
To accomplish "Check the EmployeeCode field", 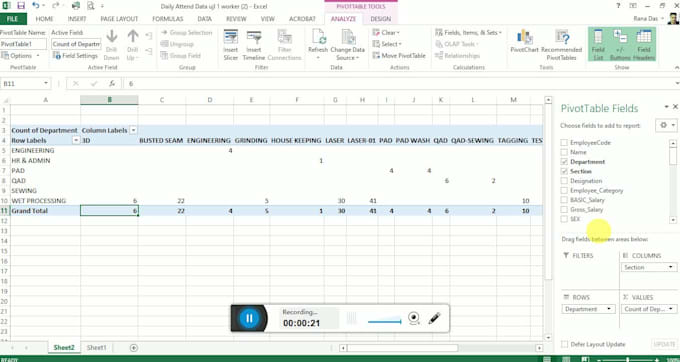I will pyautogui.click(x=564, y=143).
